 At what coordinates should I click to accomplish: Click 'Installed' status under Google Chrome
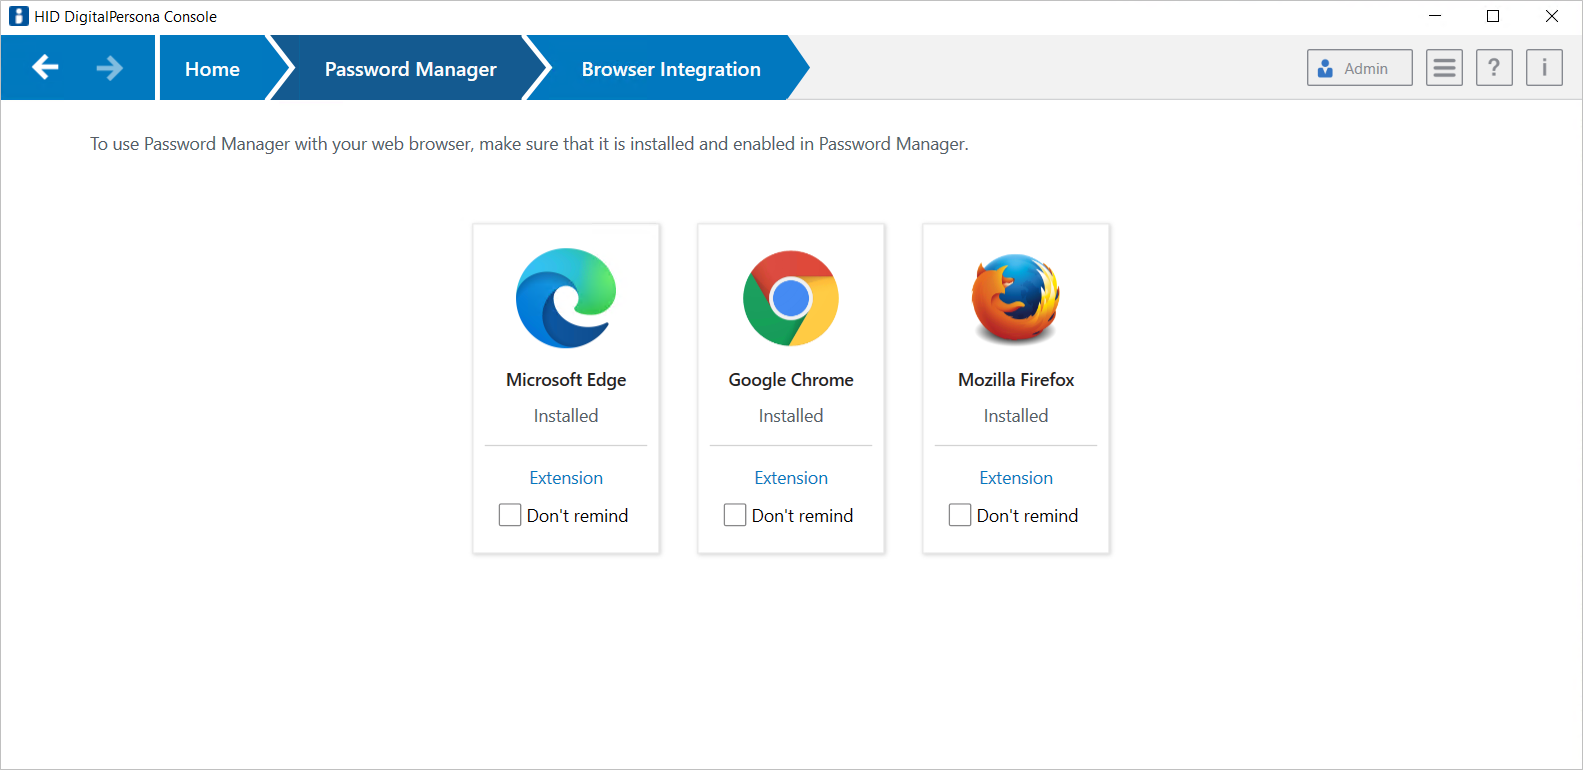point(791,416)
